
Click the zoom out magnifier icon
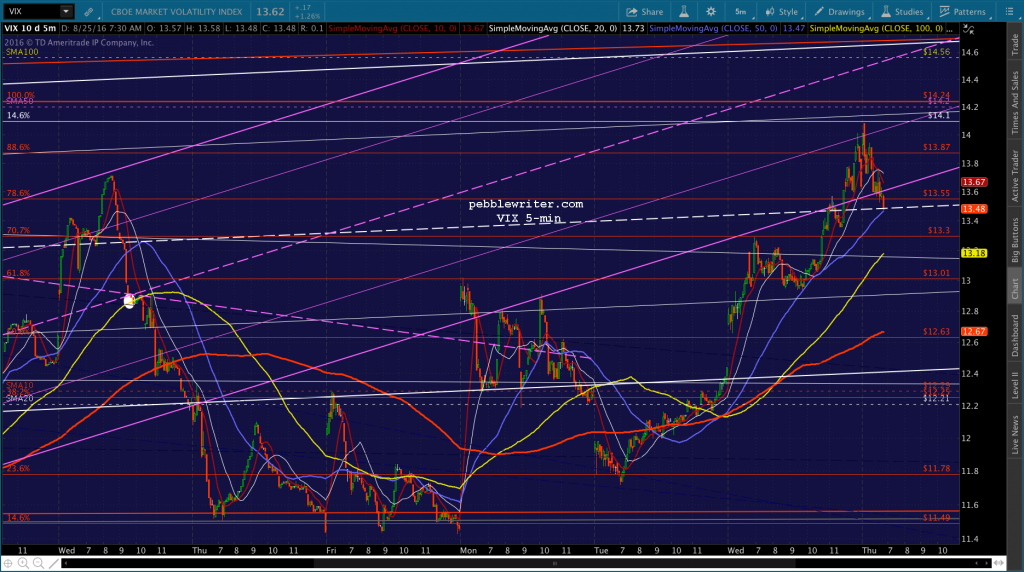pyautogui.click(x=38, y=563)
